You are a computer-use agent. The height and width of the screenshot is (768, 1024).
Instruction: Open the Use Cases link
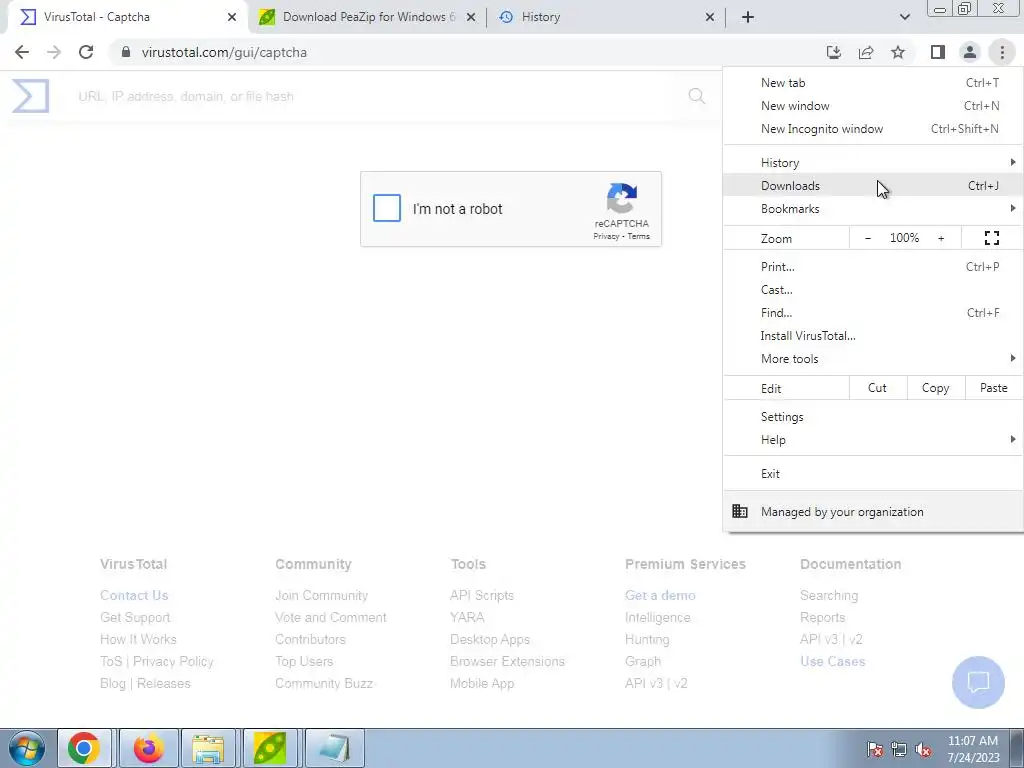coord(833,662)
